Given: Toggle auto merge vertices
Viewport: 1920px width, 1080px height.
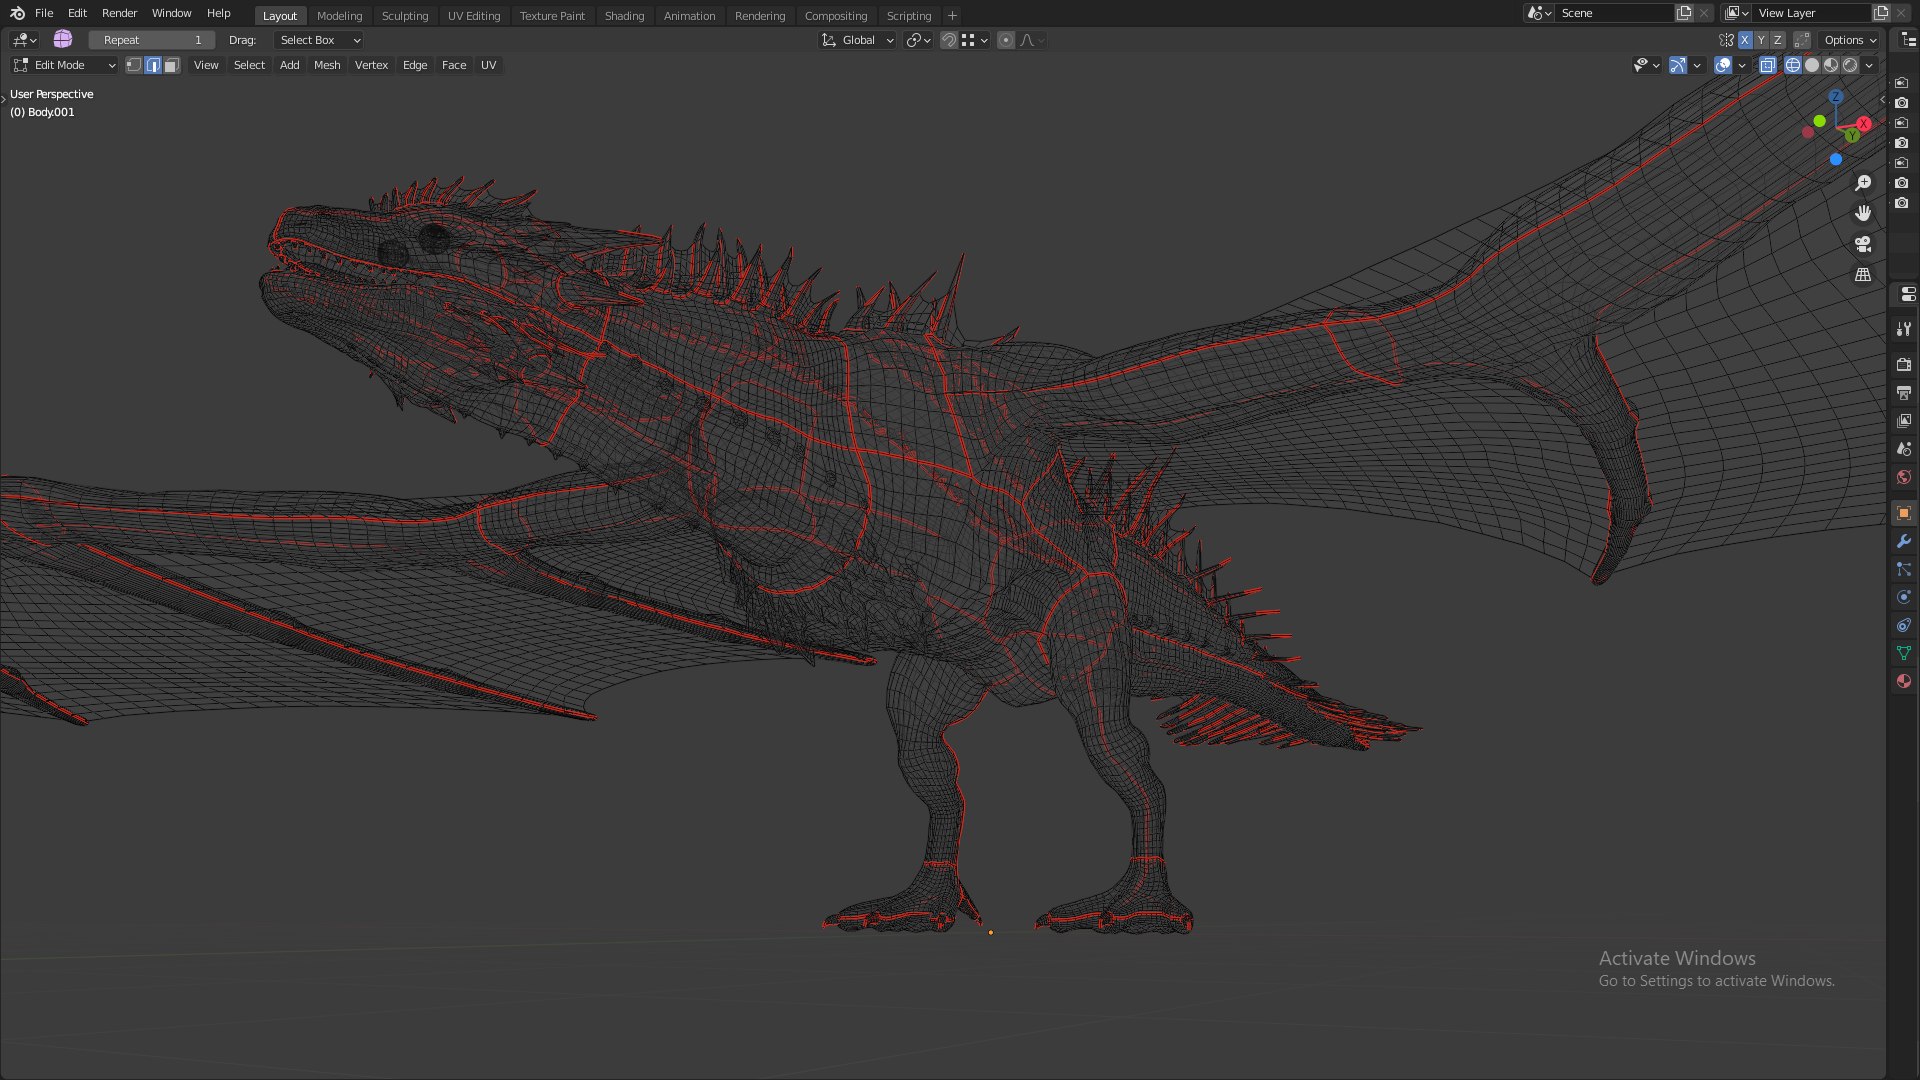Looking at the screenshot, I should [x=1802, y=40].
